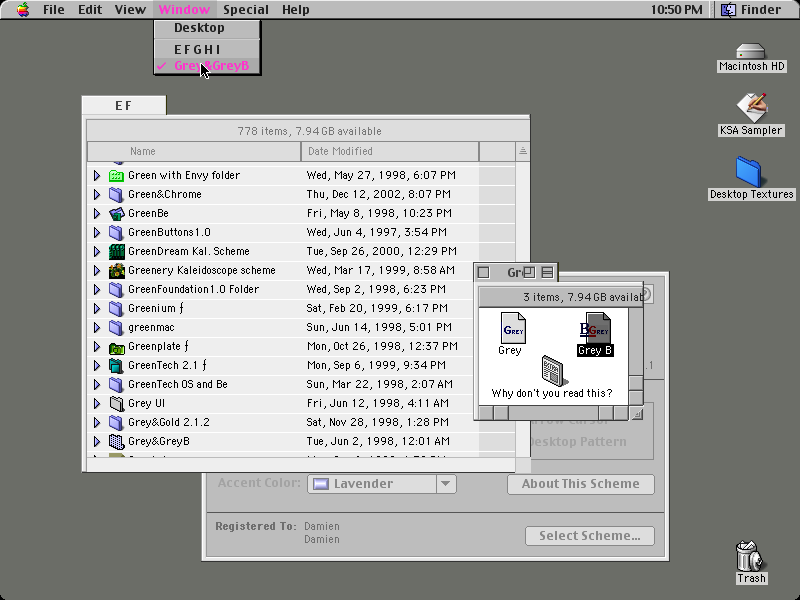Click the Finder application menu icon
Viewport: 800px width, 600px height.
point(728,10)
